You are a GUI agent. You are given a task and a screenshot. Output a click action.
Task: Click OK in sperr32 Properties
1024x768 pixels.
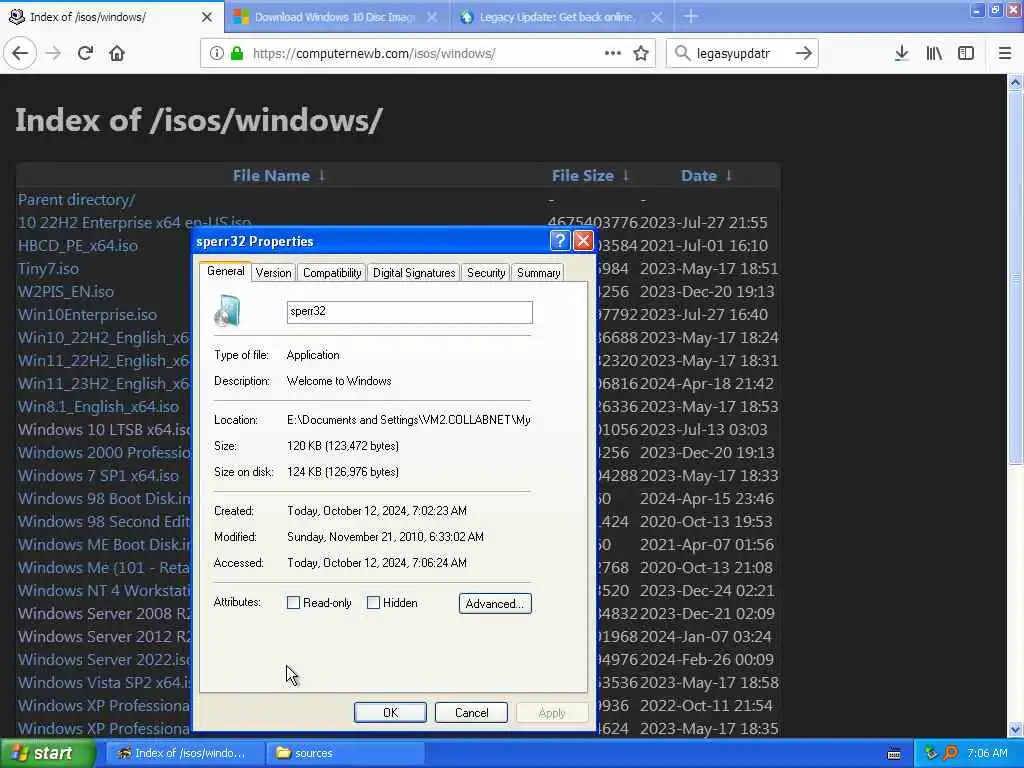(390, 712)
